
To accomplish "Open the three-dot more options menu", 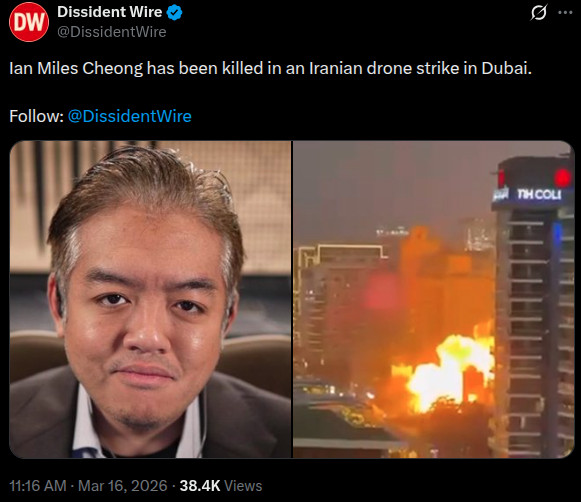I will tap(565, 12).
